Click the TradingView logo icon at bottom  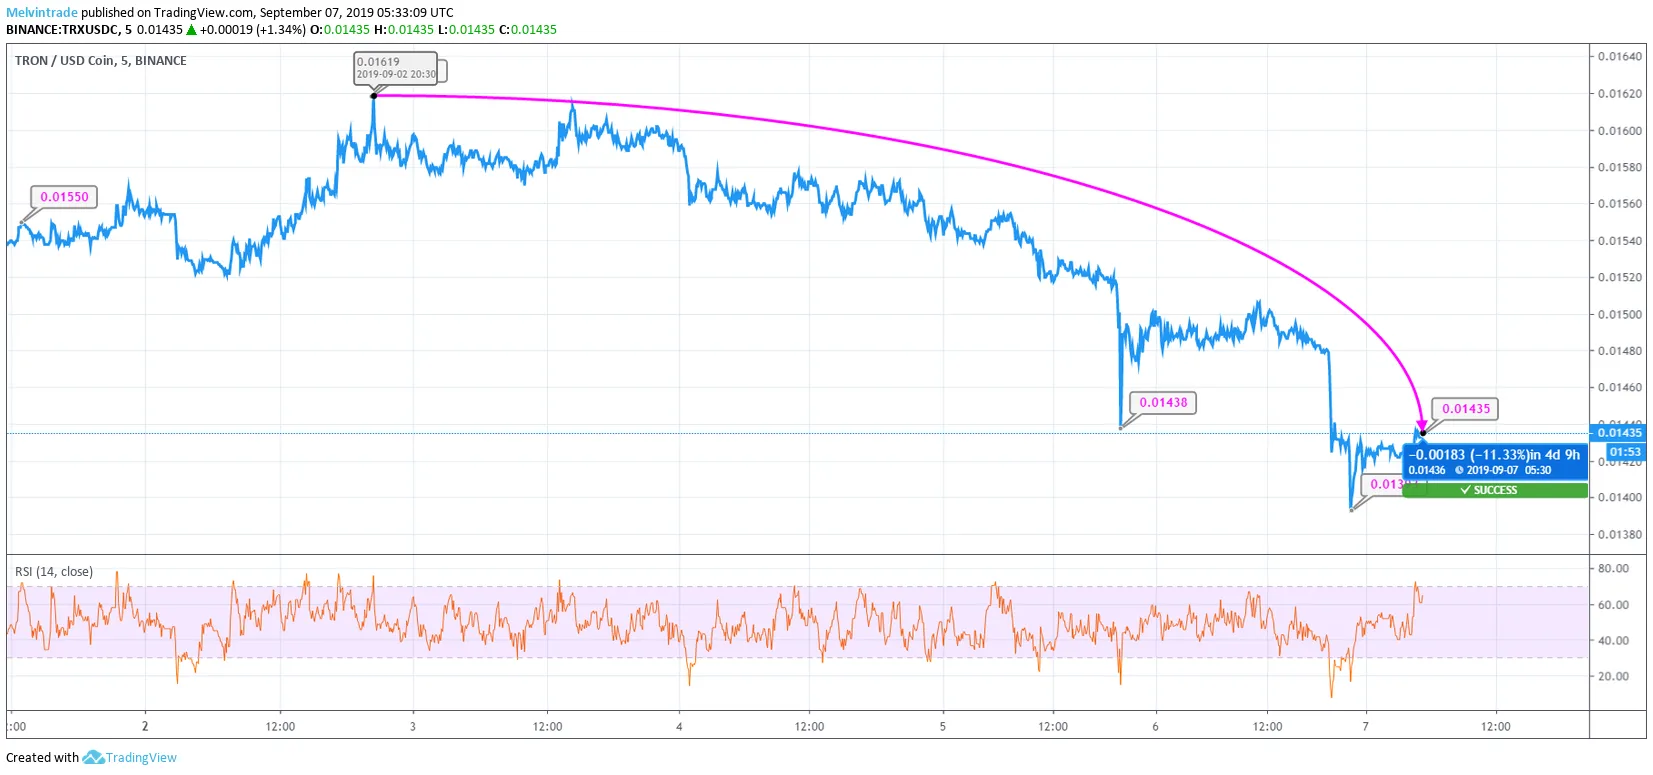[x=93, y=758]
